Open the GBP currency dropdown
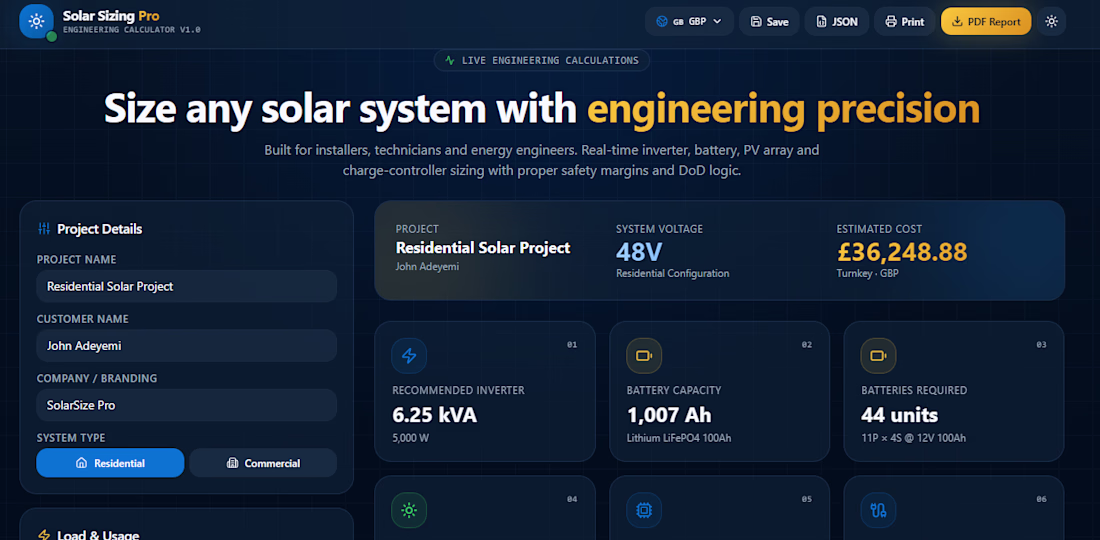The image size is (1100, 540). pyautogui.click(x=689, y=22)
